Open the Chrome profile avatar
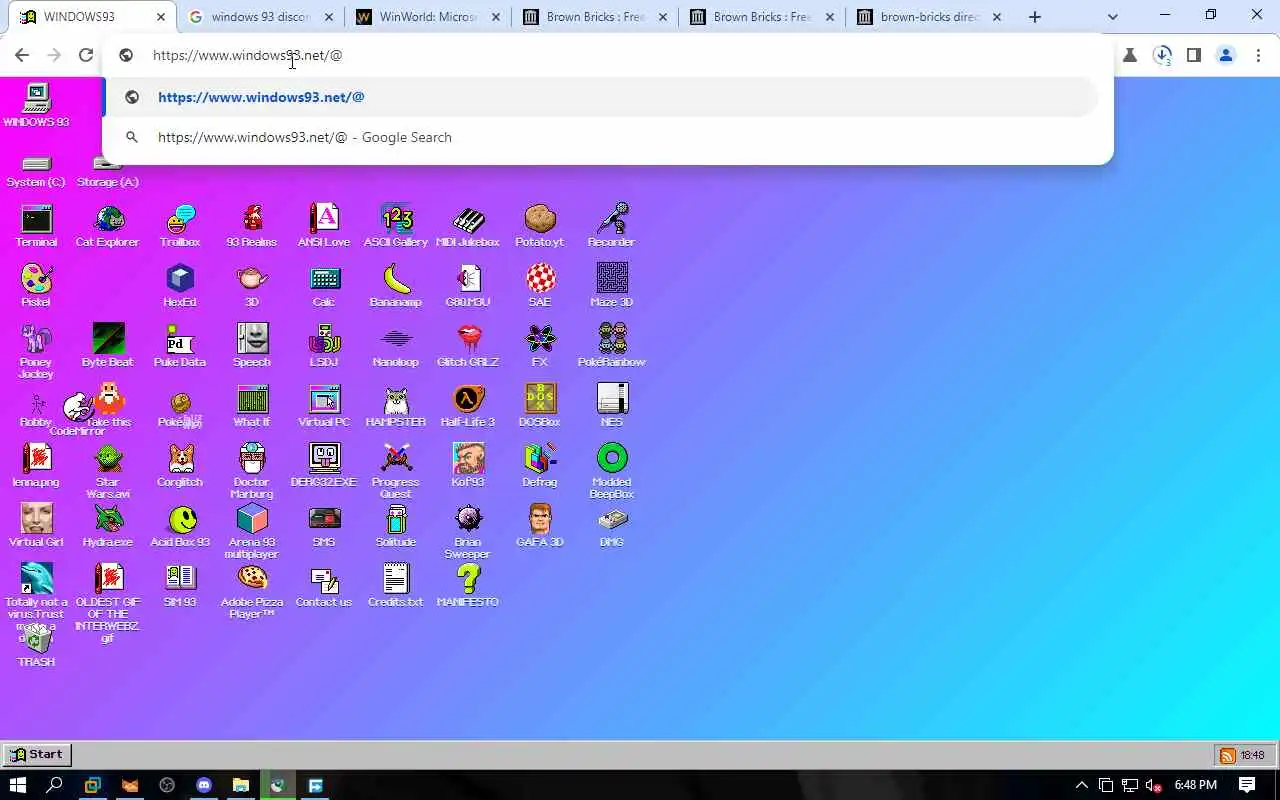This screenshot has height=800, width=1280. [1226, 56]
